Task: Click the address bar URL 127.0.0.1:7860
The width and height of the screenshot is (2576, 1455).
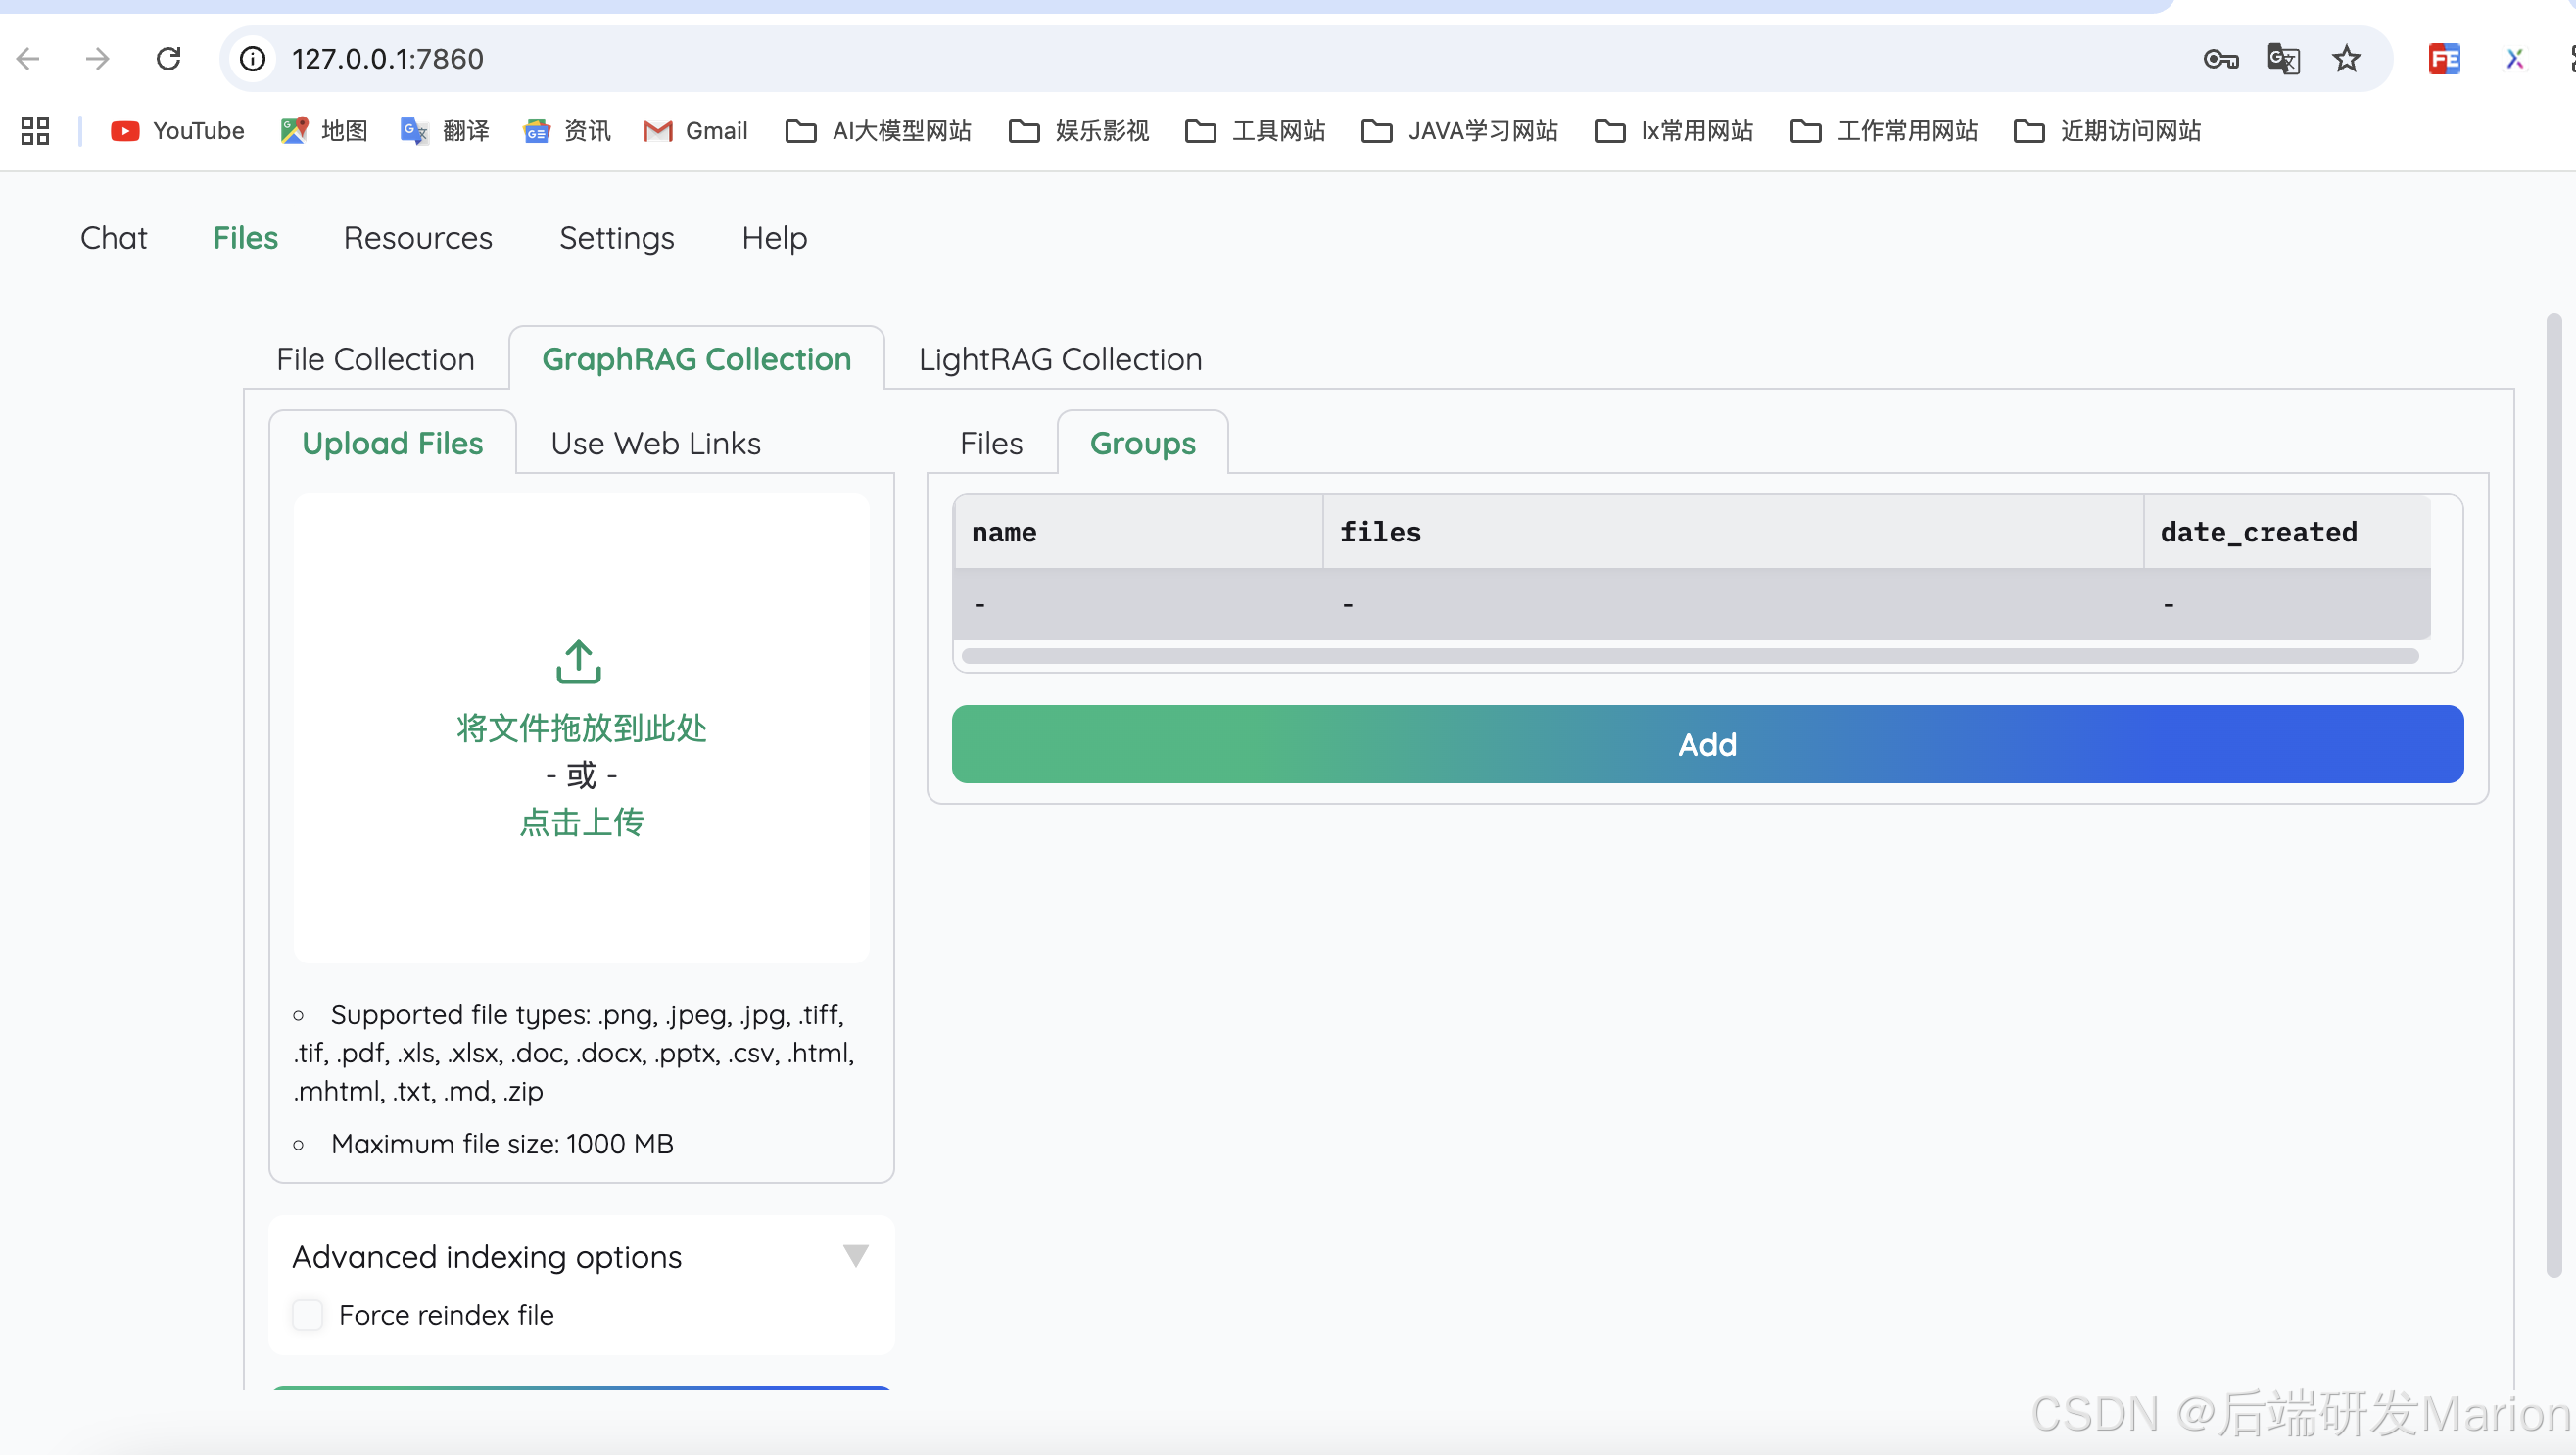Action: coord(388,59)
